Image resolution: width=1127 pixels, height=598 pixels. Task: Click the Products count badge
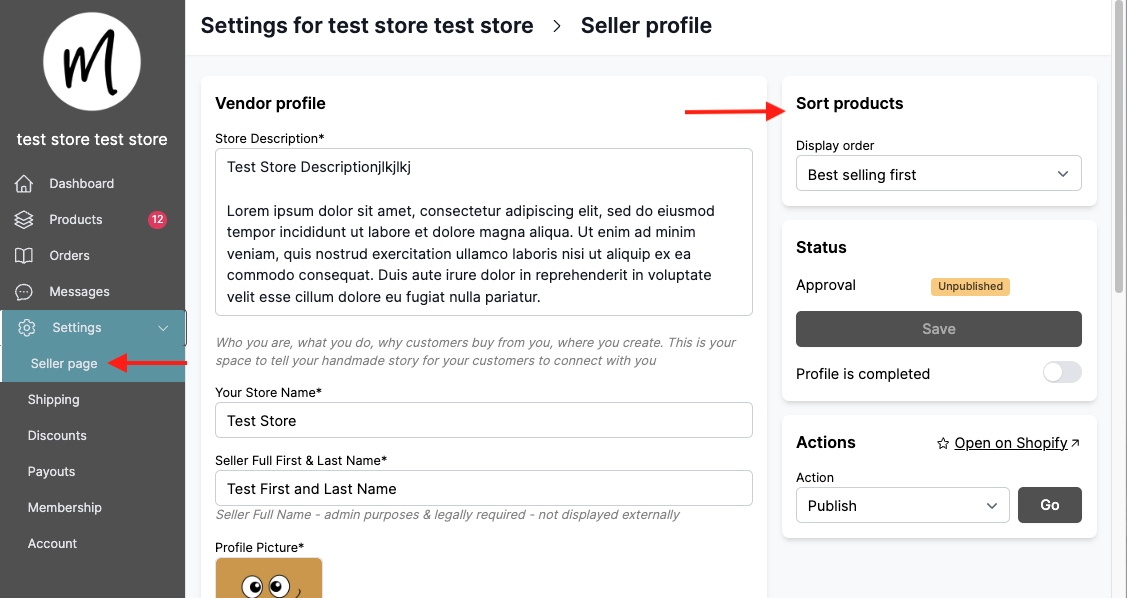point(157,220)
